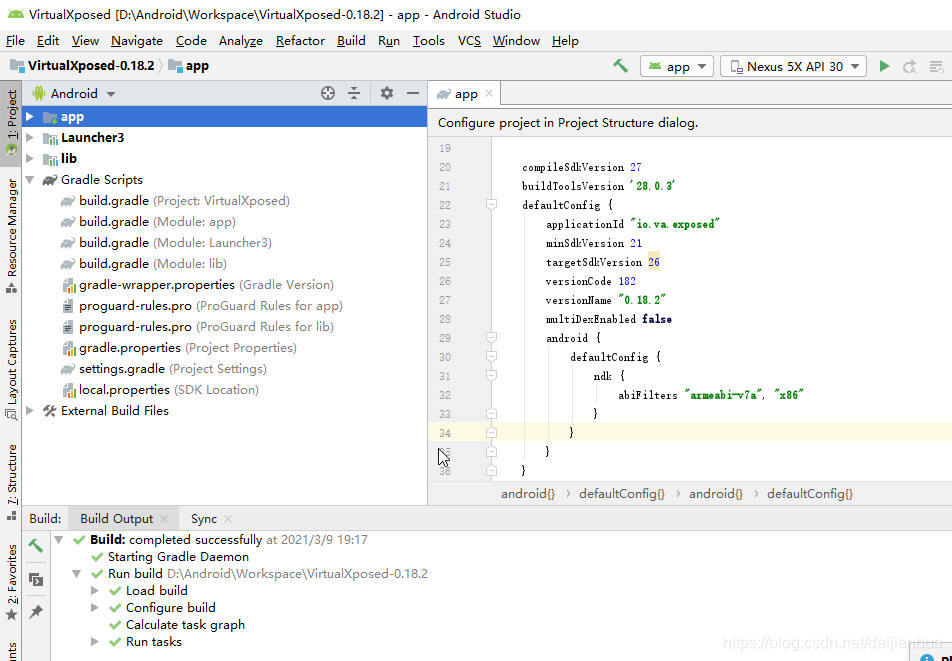Expand the External Build Files node
Screen dimensions: 952x661
tap(30, 411)
